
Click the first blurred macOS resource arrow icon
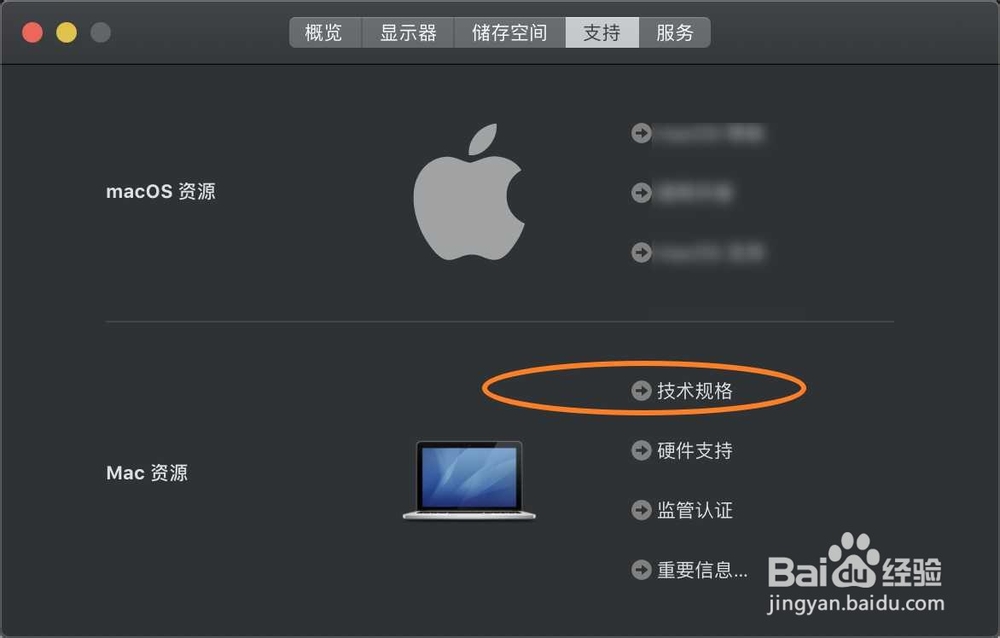pyautogui.click(x=641, y=133)
